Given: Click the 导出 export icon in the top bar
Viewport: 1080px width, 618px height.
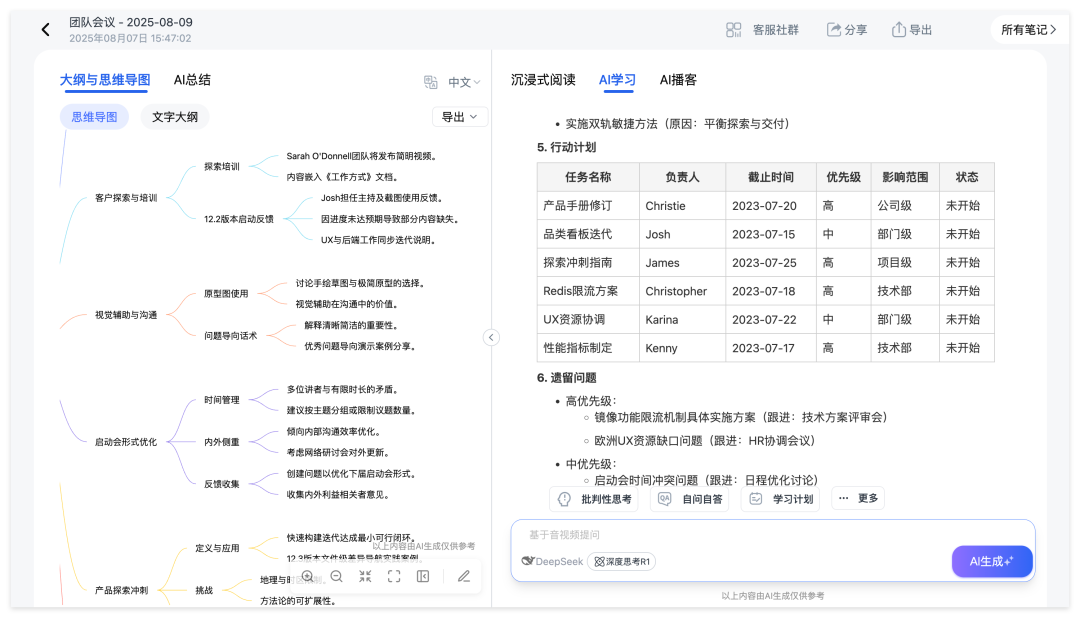Looking at the screenshot, I should coord(910,29).
